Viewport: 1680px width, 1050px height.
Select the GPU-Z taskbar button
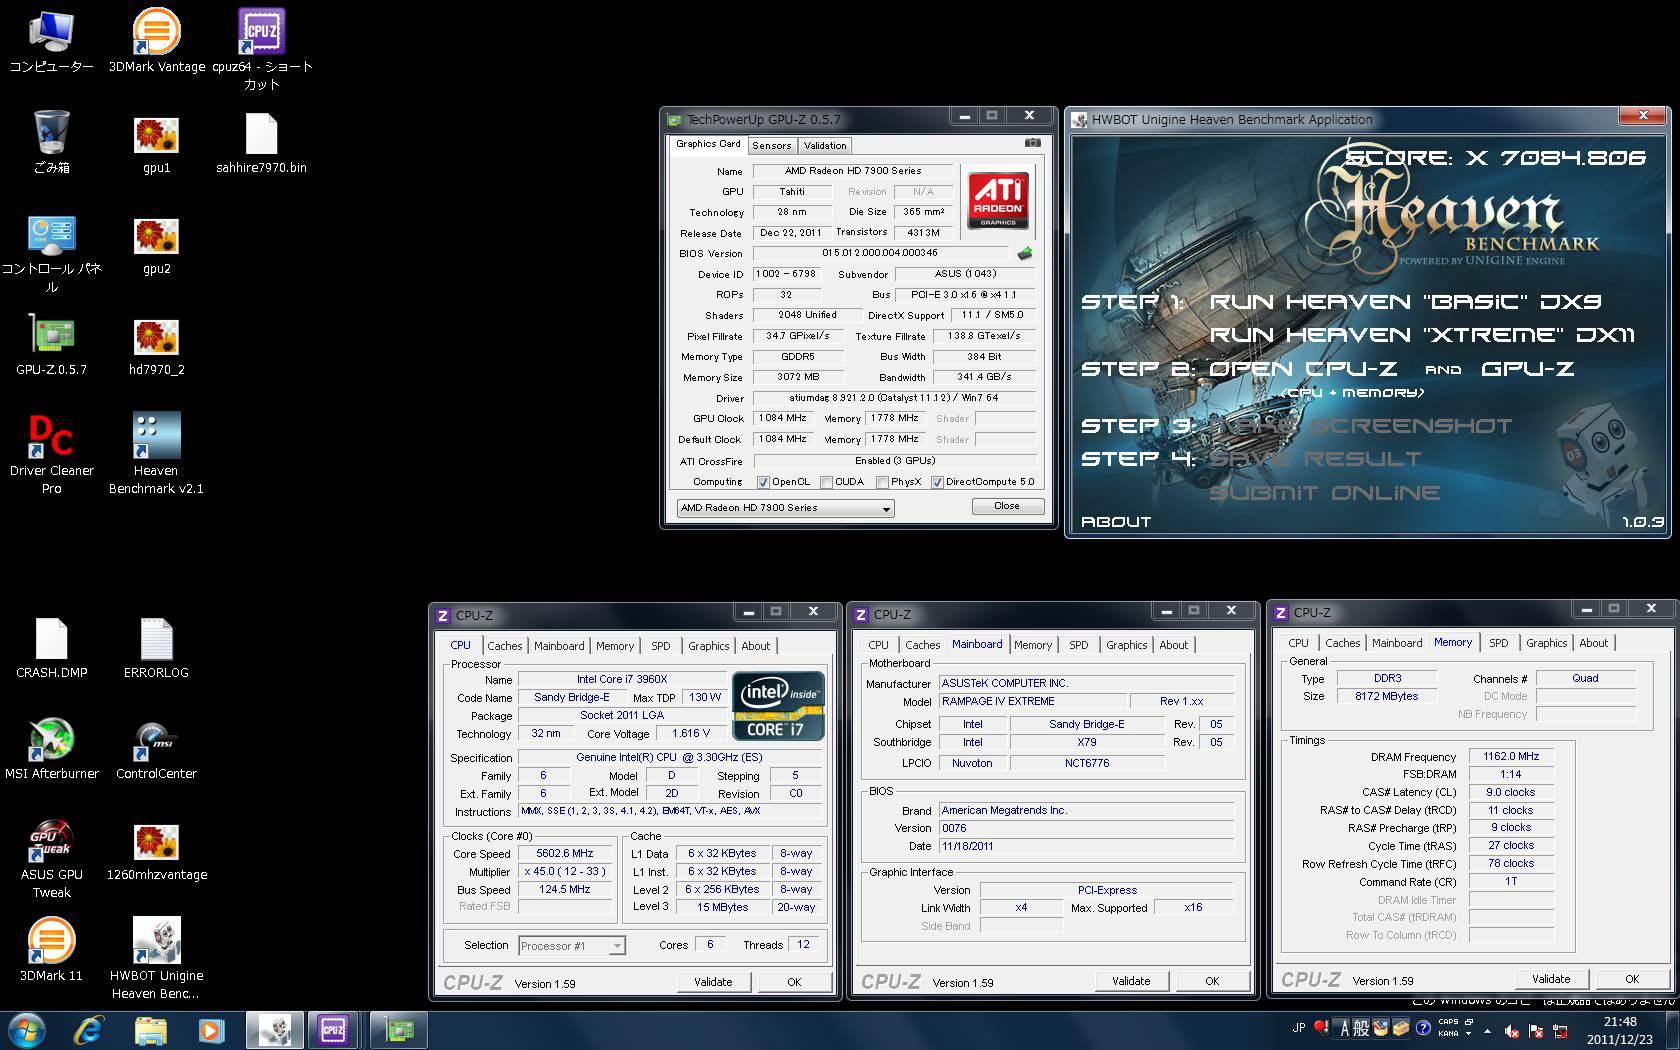coord(398,1029)
